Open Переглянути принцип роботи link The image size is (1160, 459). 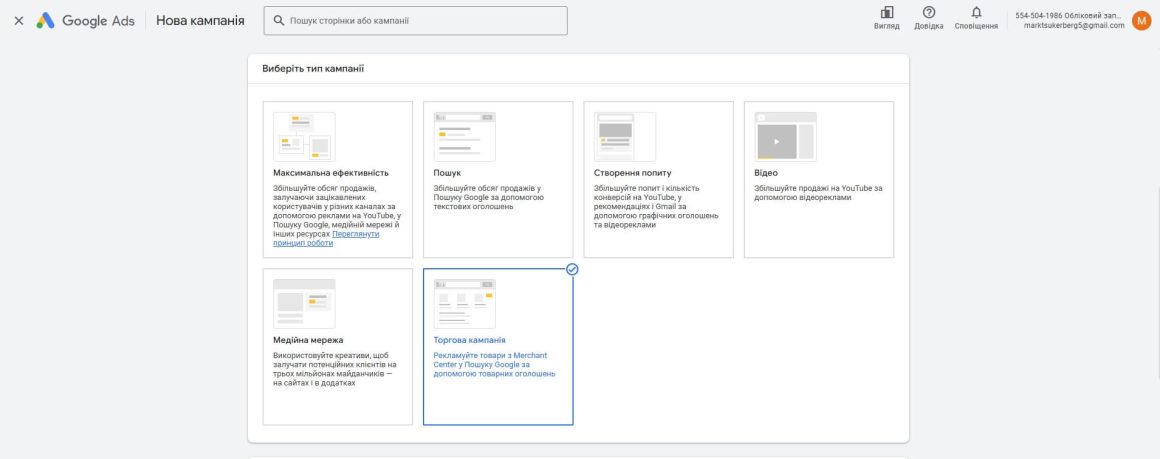[326, 238]
